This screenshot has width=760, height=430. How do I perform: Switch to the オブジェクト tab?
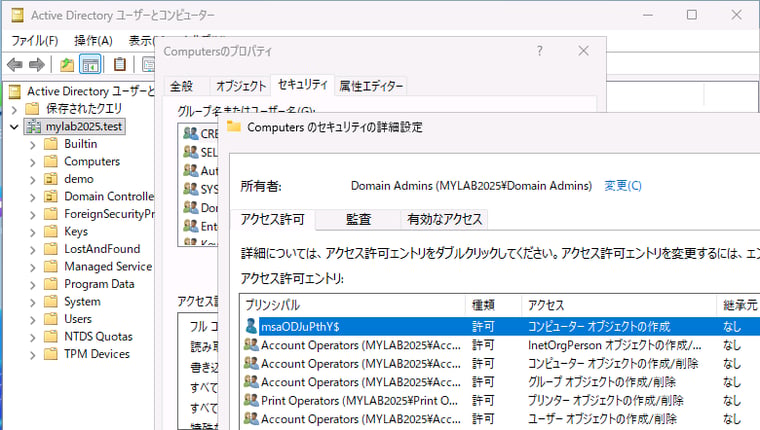coord(241,86)
